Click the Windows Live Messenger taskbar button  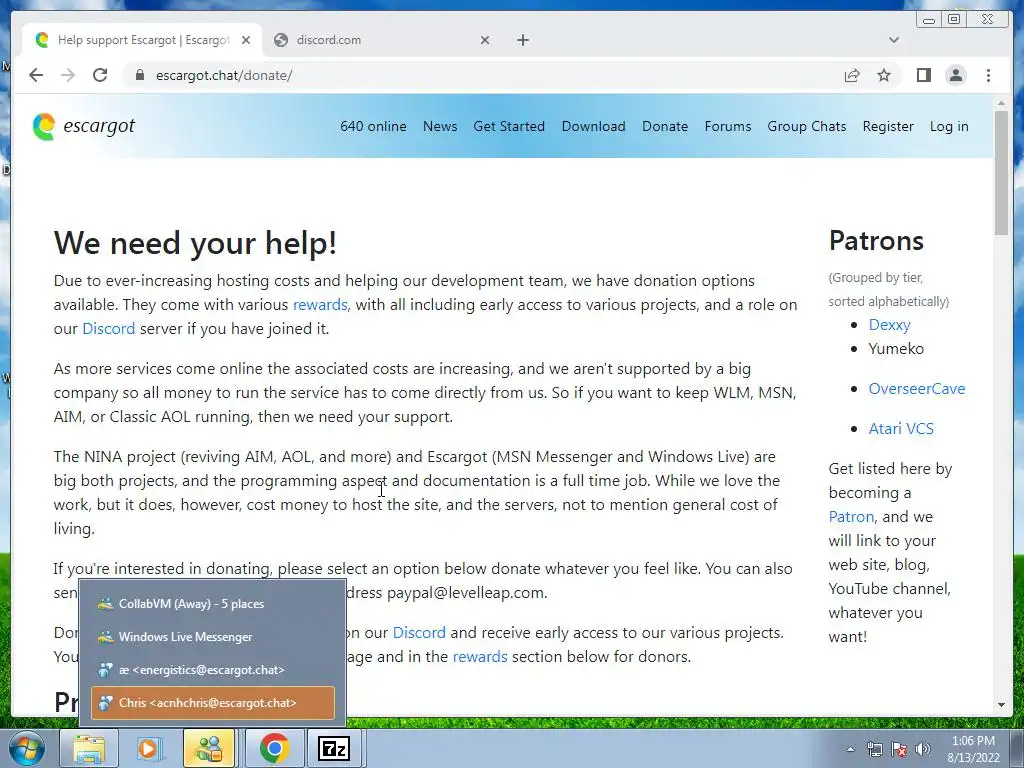[209, 748]
